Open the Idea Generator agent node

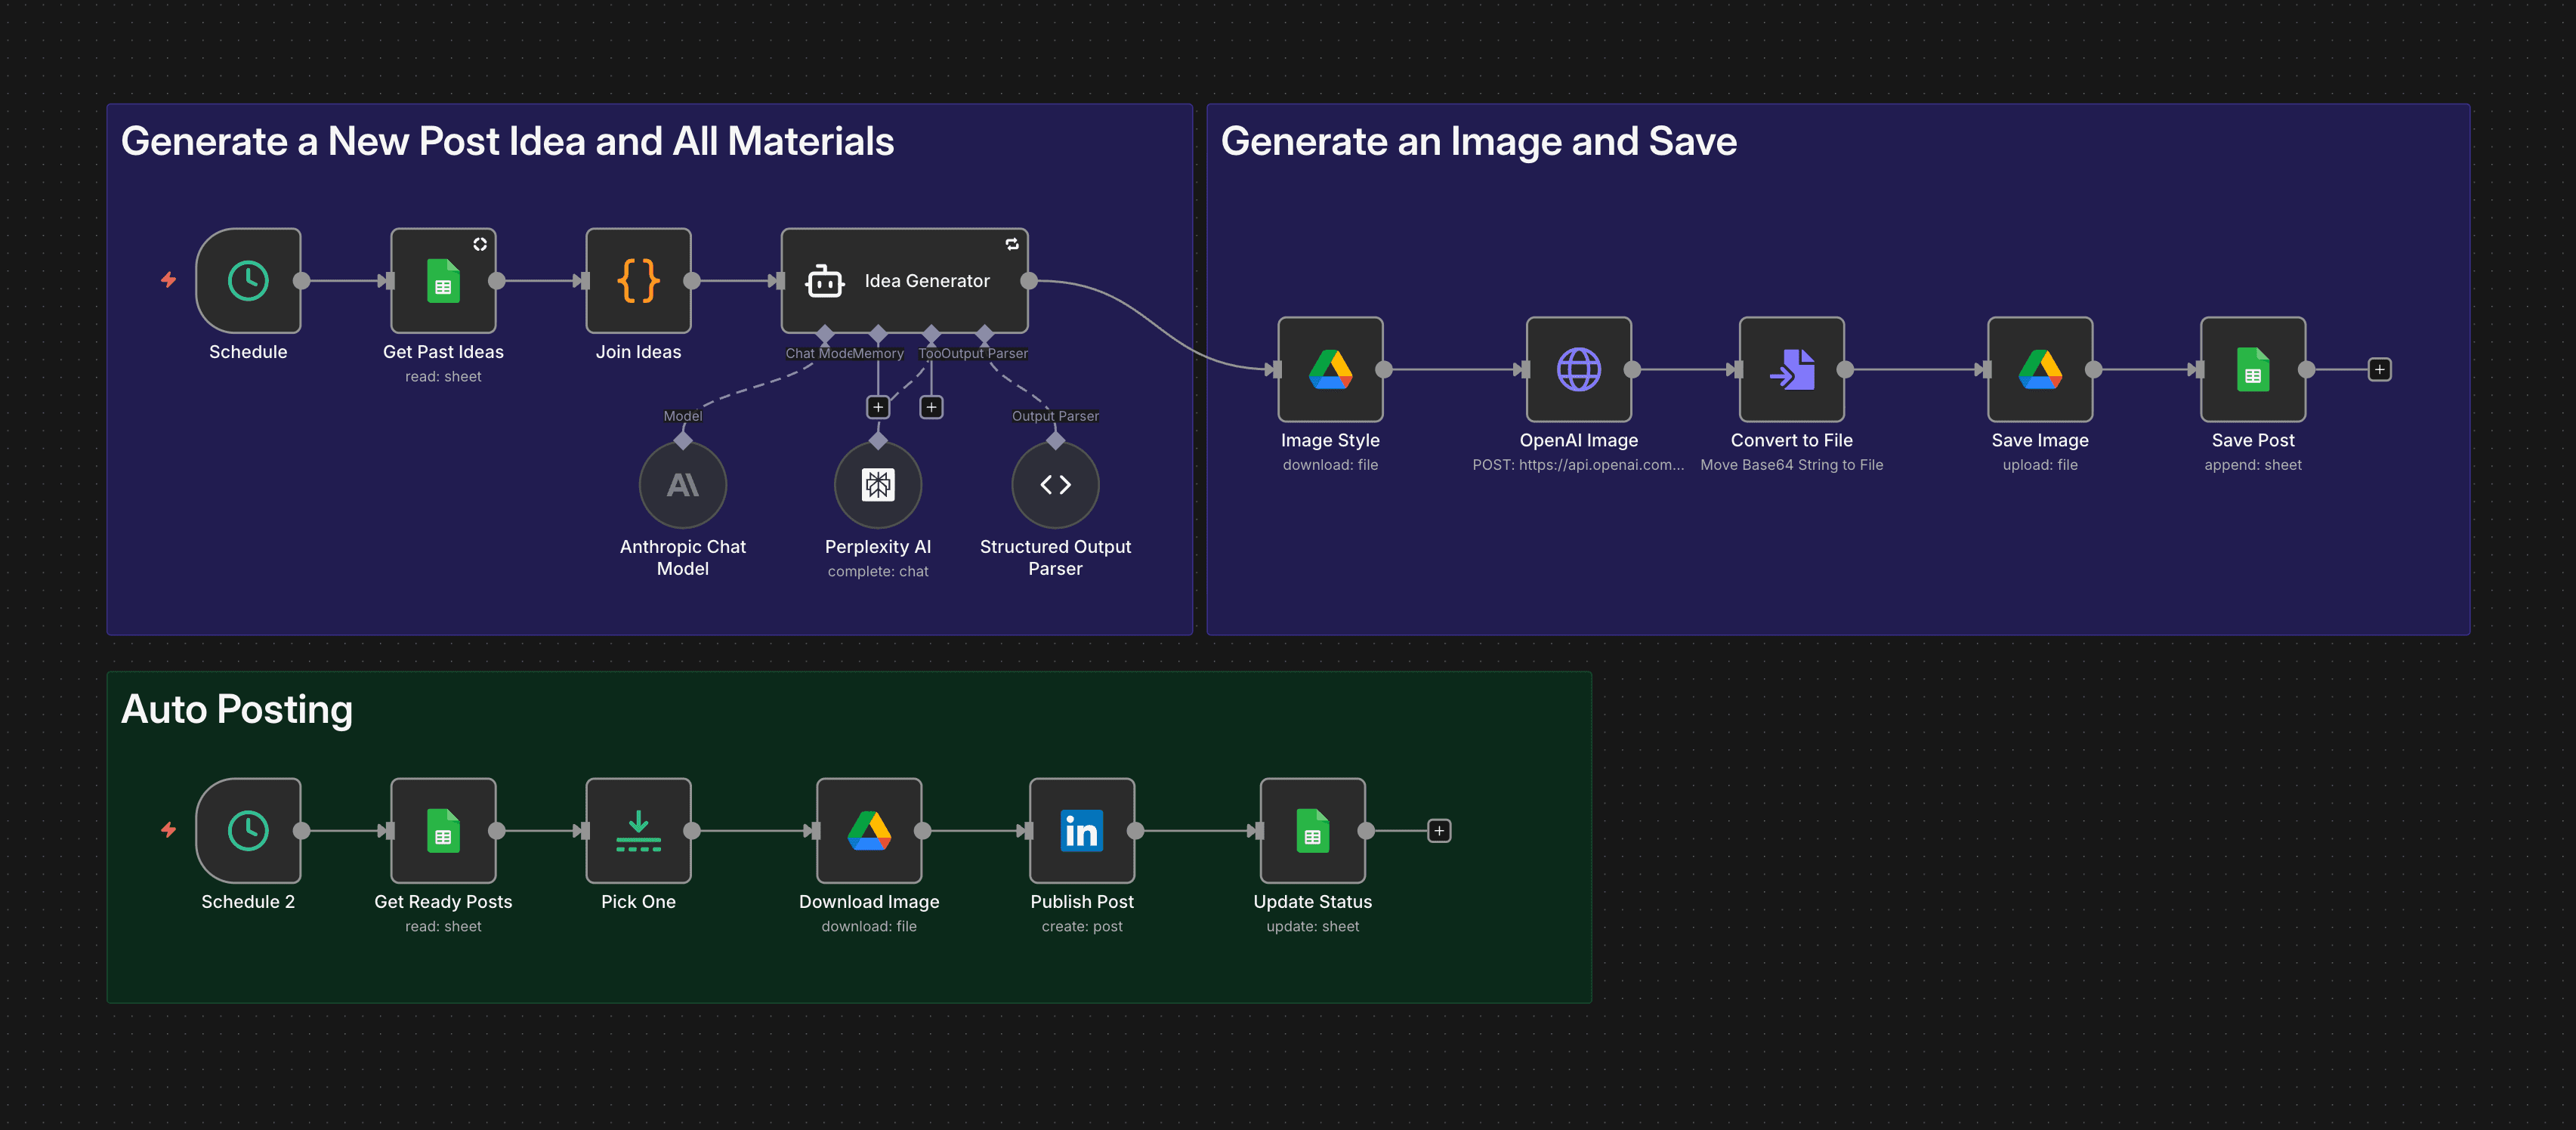(x=904, y=281)
